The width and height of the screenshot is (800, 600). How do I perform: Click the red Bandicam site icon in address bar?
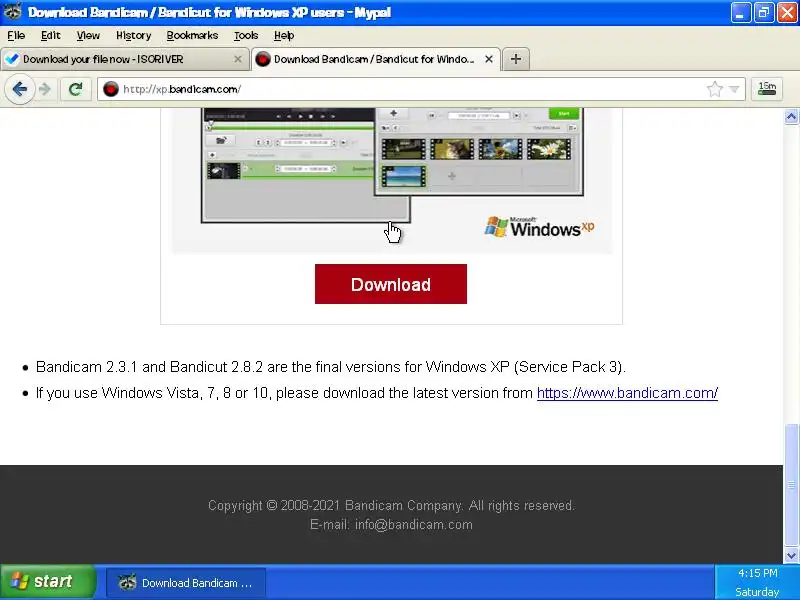(110, 89)
